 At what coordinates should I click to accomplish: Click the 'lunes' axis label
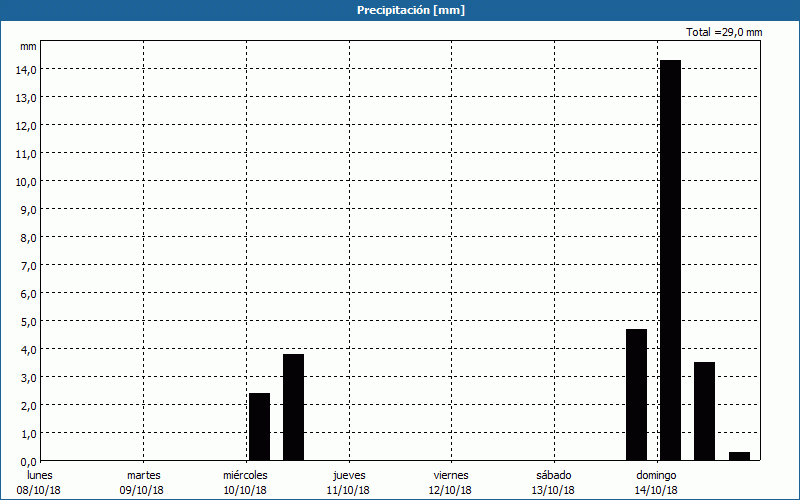tap(39, 476)
